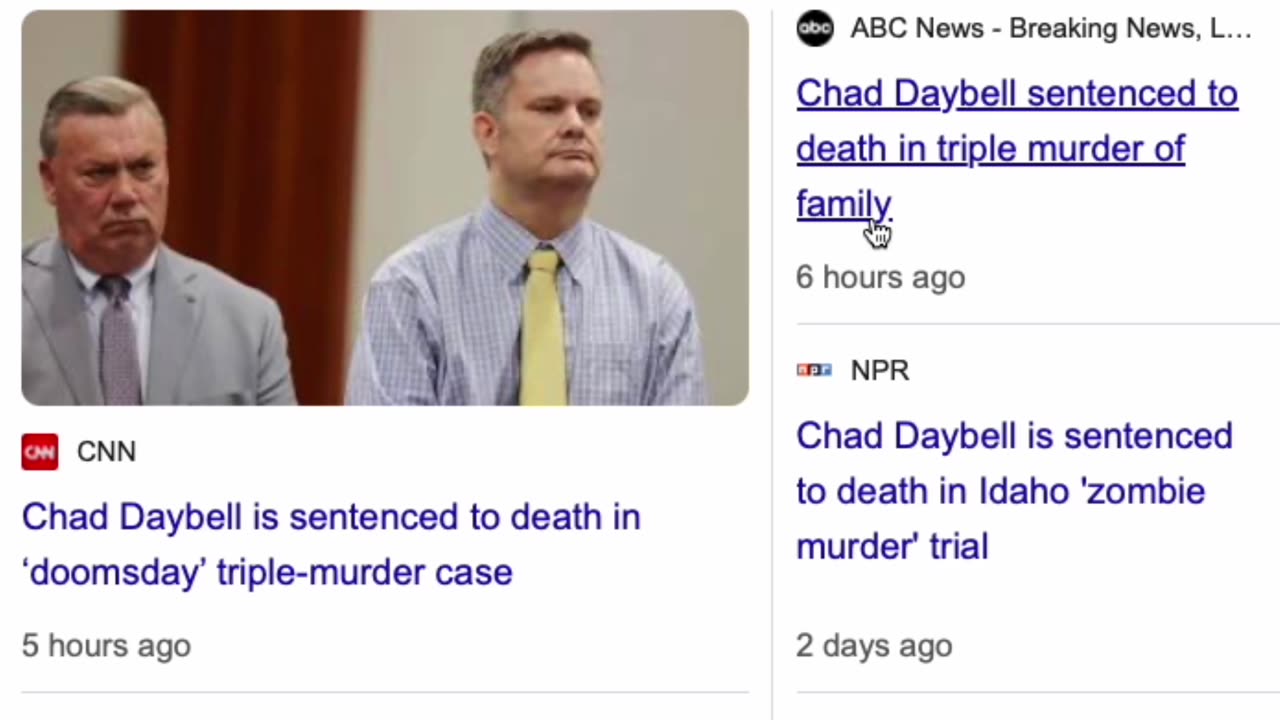
Task: Open CNN's 'doomsday' triple-murder case headline
Action: pyautogui.click(x=330, y=544)
